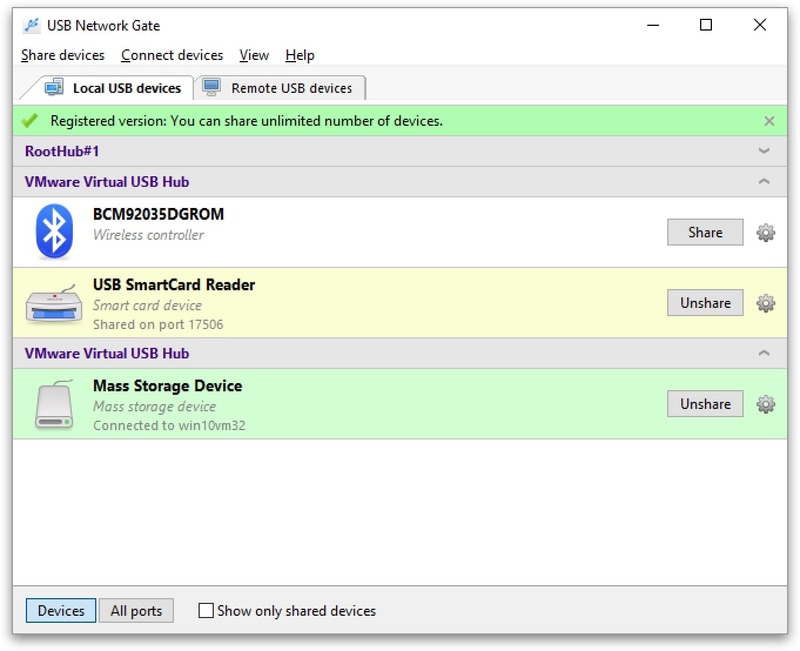Open the Help menu

[299, 55]
